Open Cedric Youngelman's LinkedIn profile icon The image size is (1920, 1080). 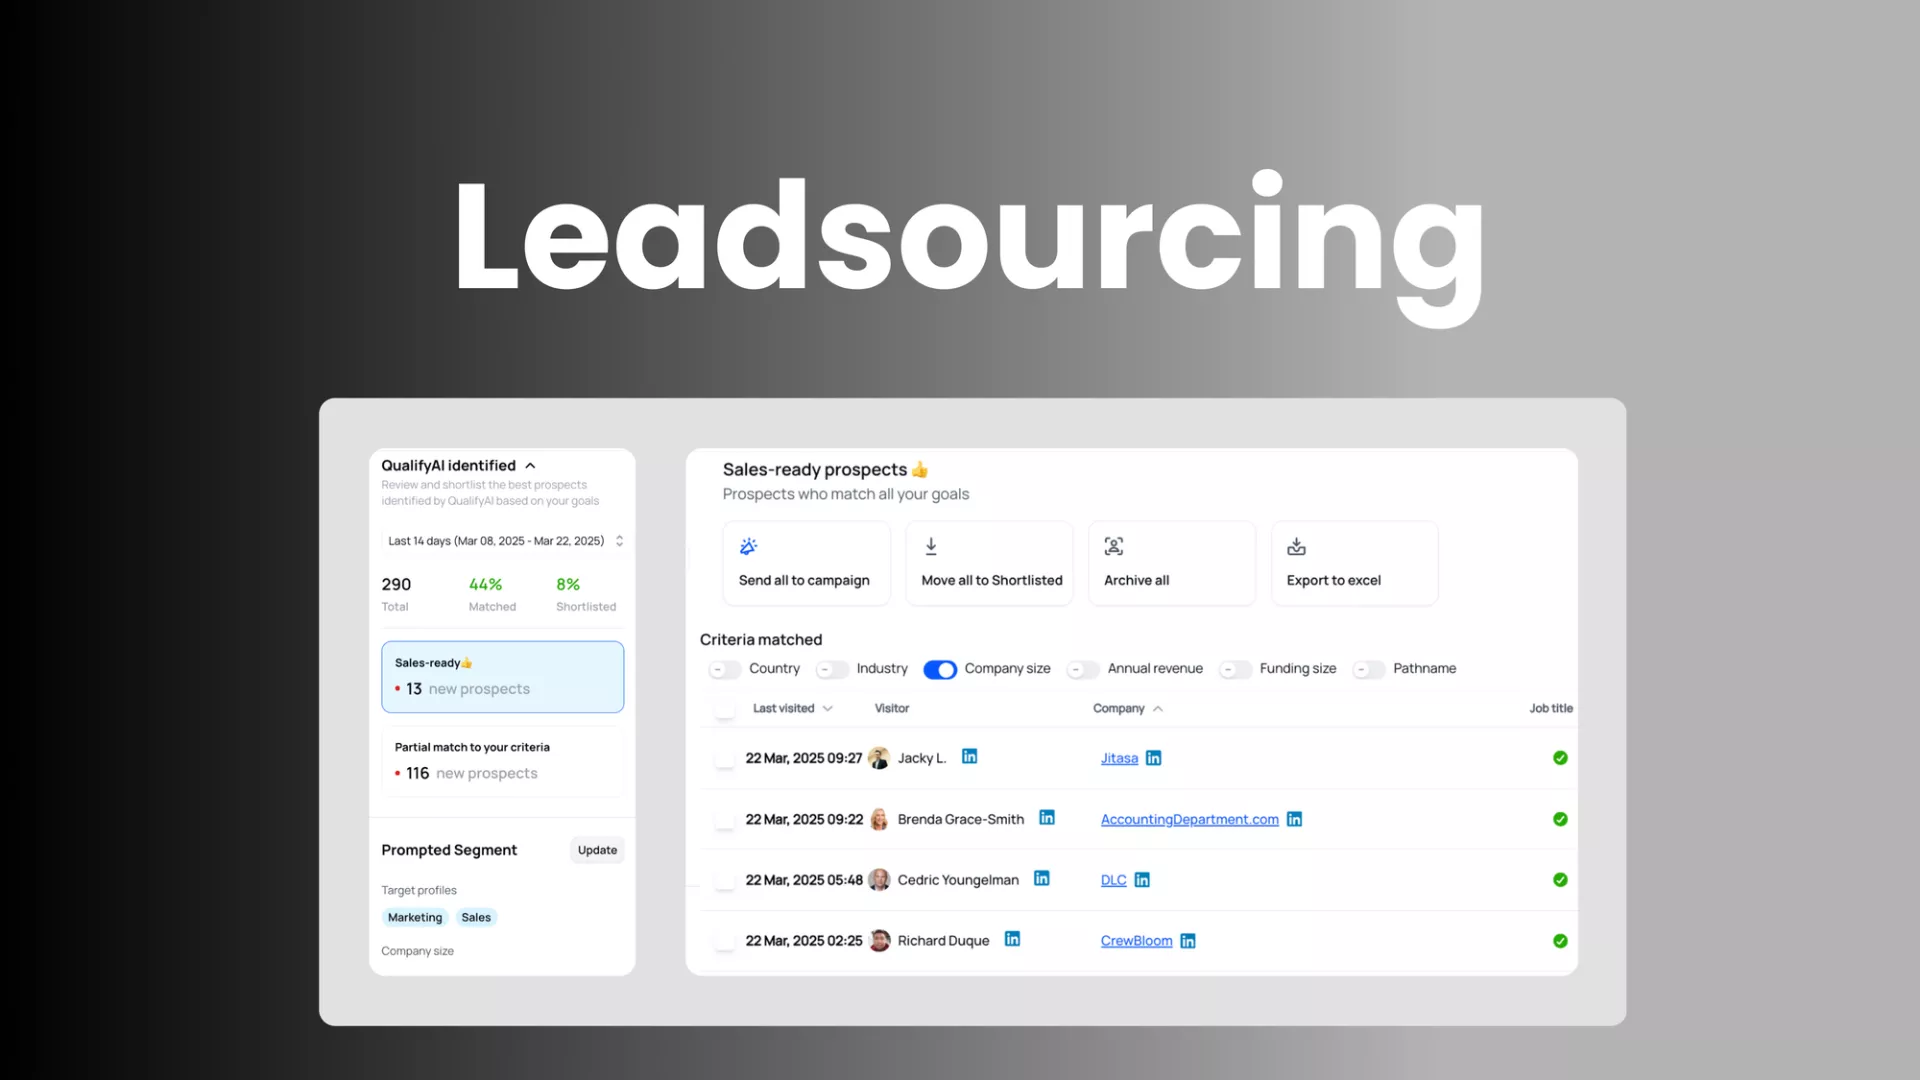(1041, 879)
